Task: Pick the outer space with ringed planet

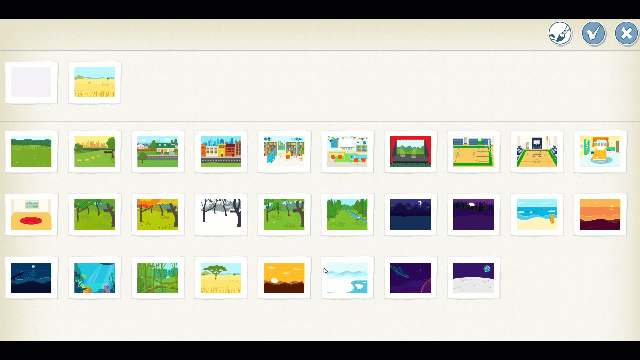Action: click(x=411, y=278)
